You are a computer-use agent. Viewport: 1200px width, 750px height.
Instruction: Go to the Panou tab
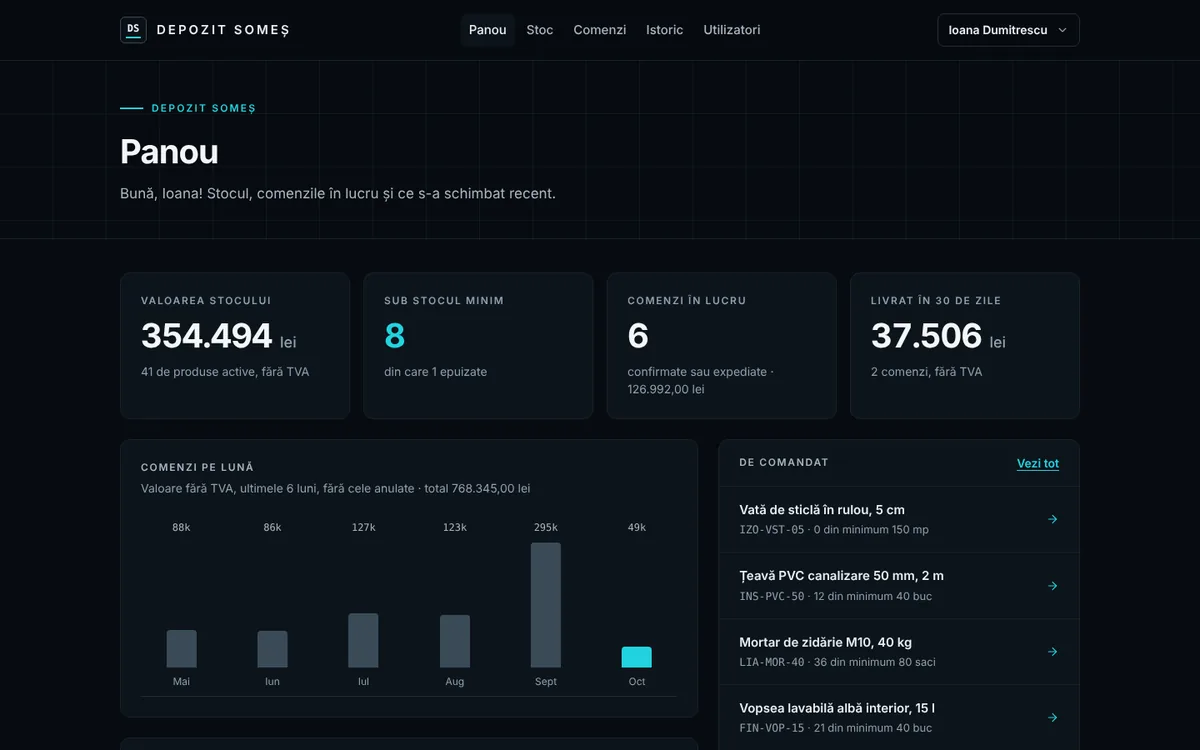[x=488, y=30]
